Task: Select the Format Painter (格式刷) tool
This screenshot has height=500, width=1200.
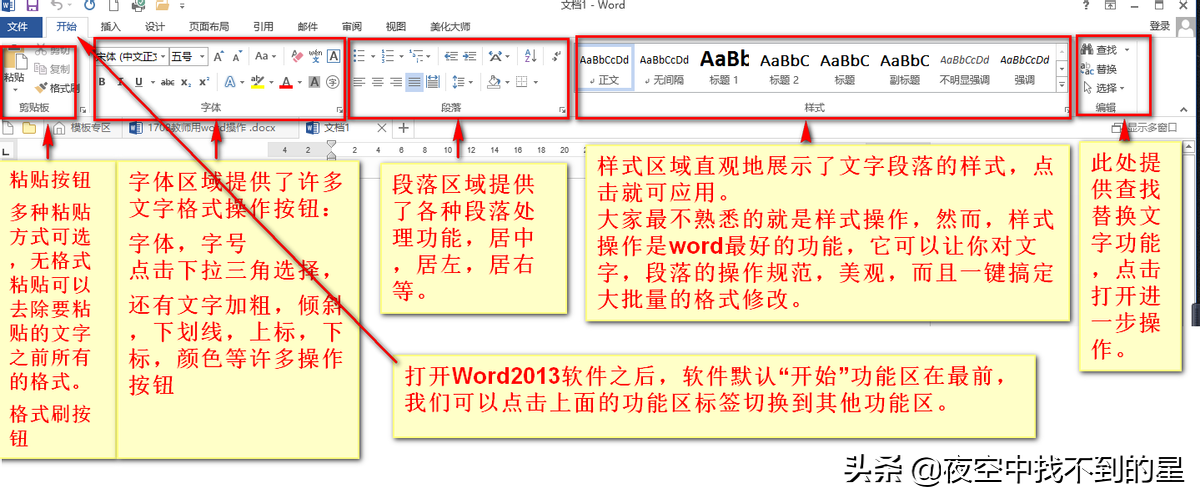Action: click(55, 88)
